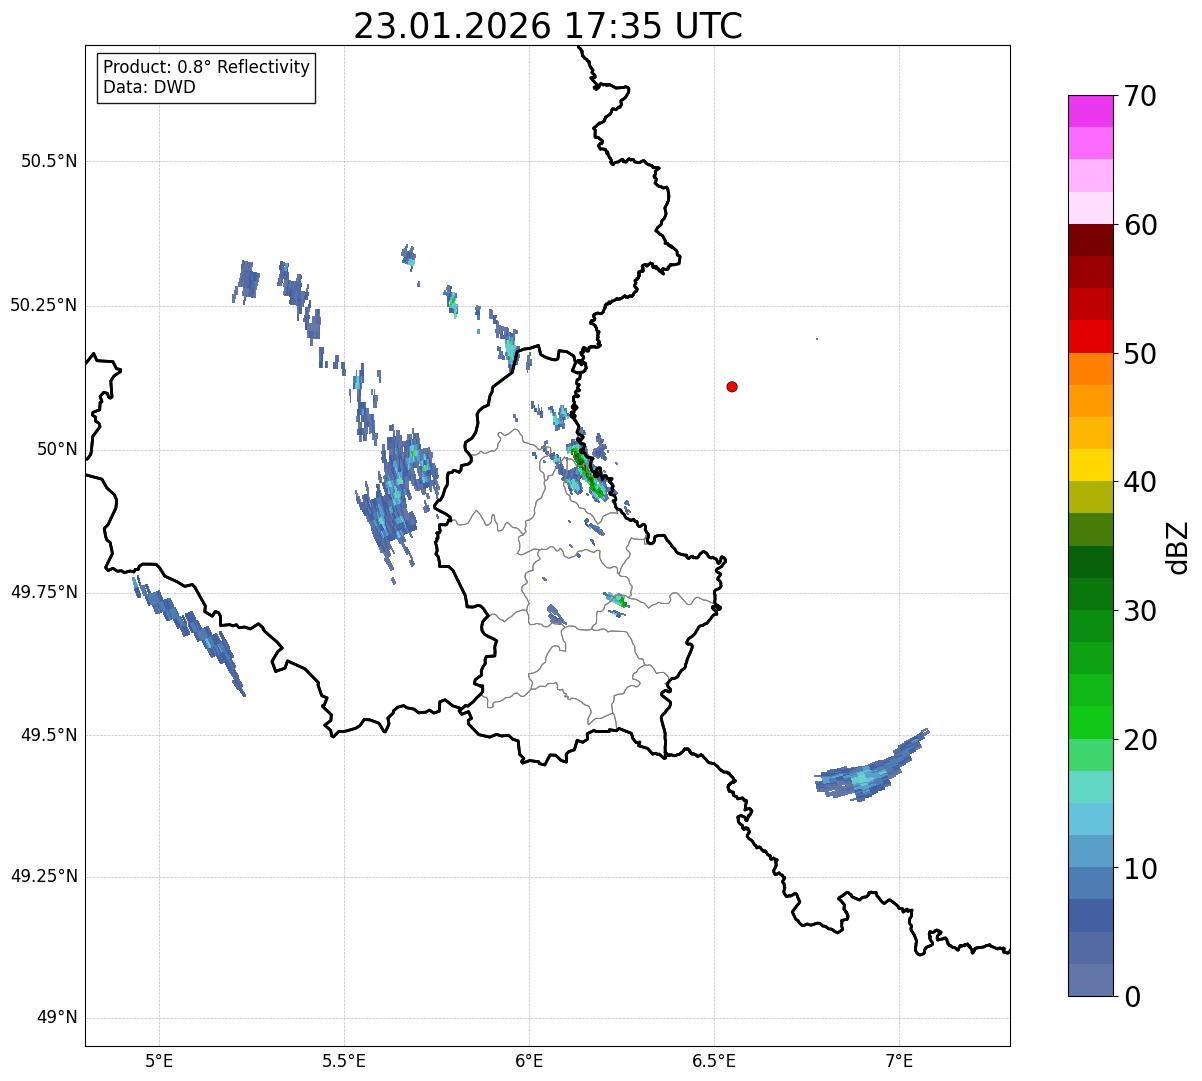Click the colorbar tick label 40
Viewport: 1202px width, 1081px height.
pos(1141,482)
